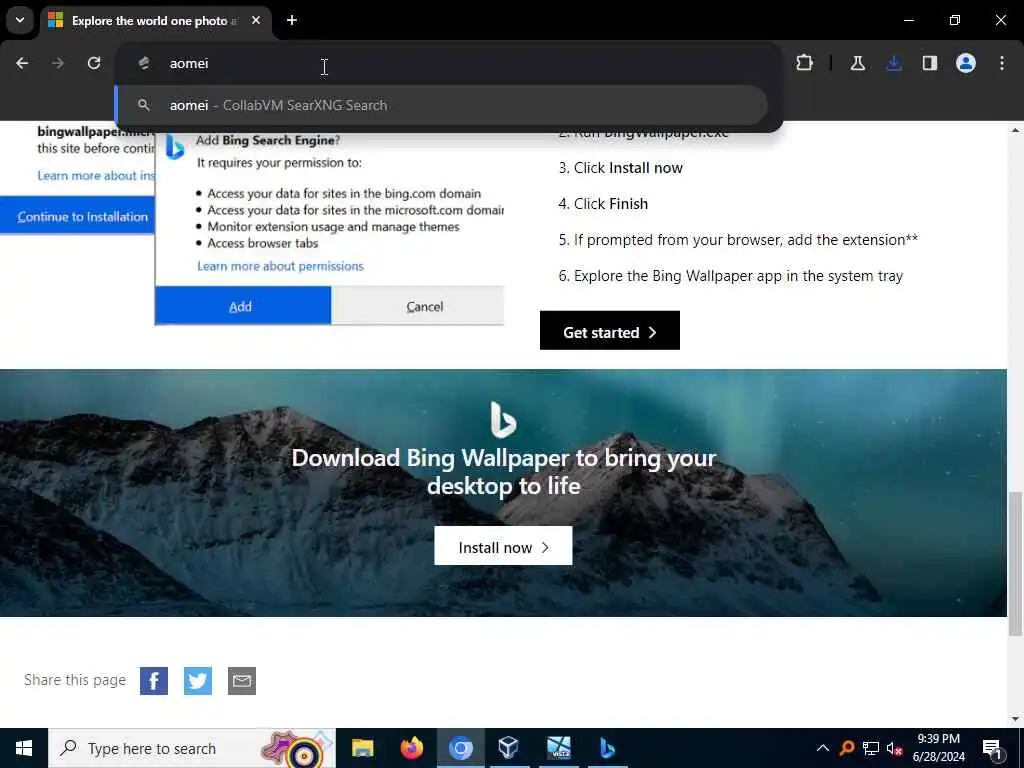Open the Chrome profile avatar
Screen dimensions: 1024x768
[966, 63]
